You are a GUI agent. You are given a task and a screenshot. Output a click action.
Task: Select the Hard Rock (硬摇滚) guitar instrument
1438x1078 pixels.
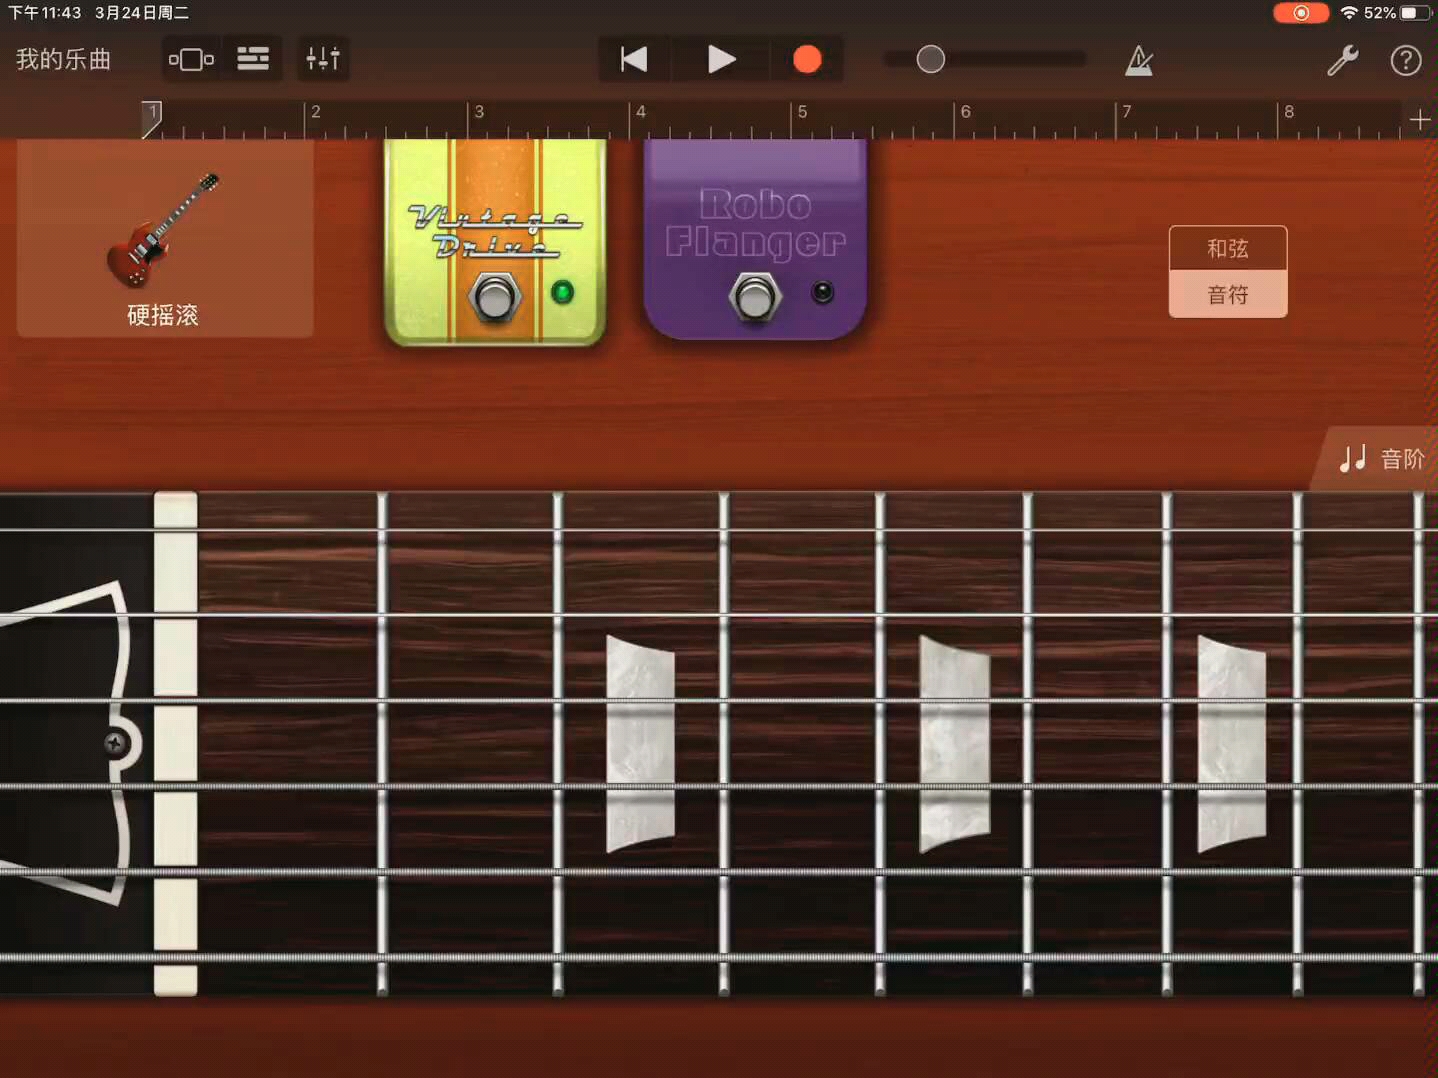[164, 239]
